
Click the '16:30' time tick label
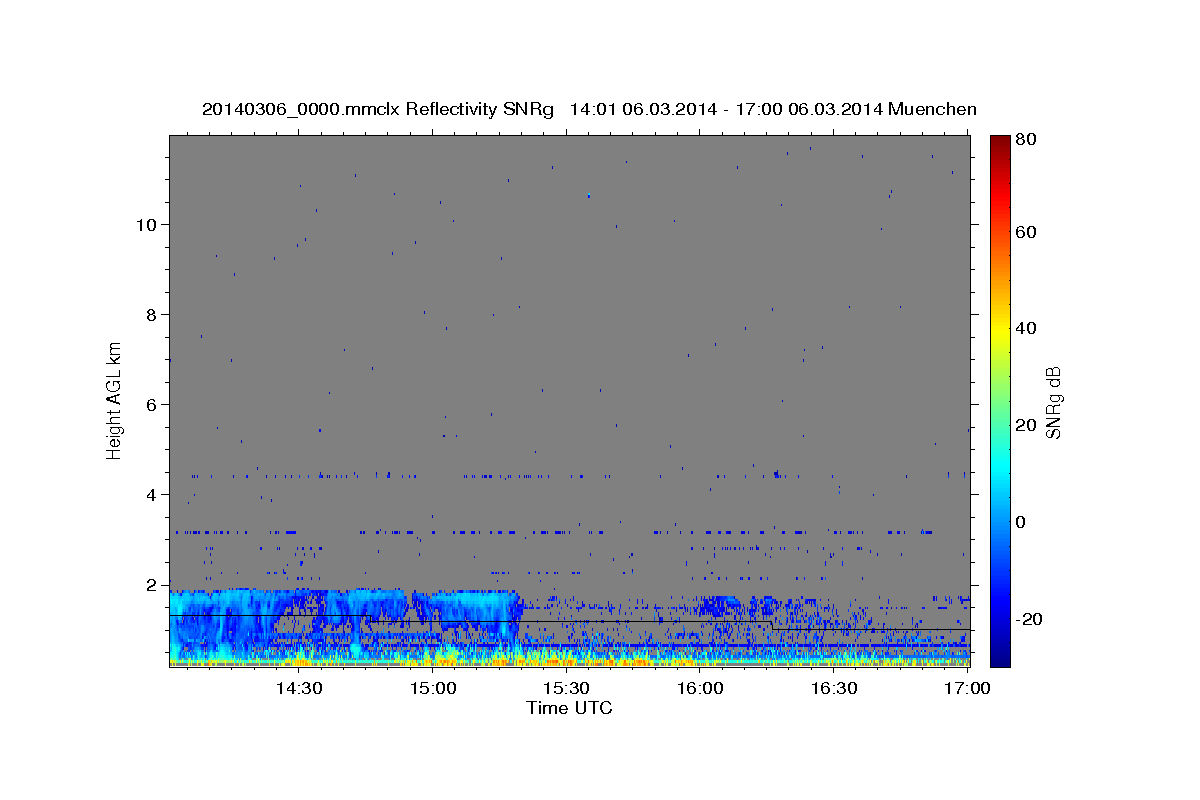click(834, 688)
